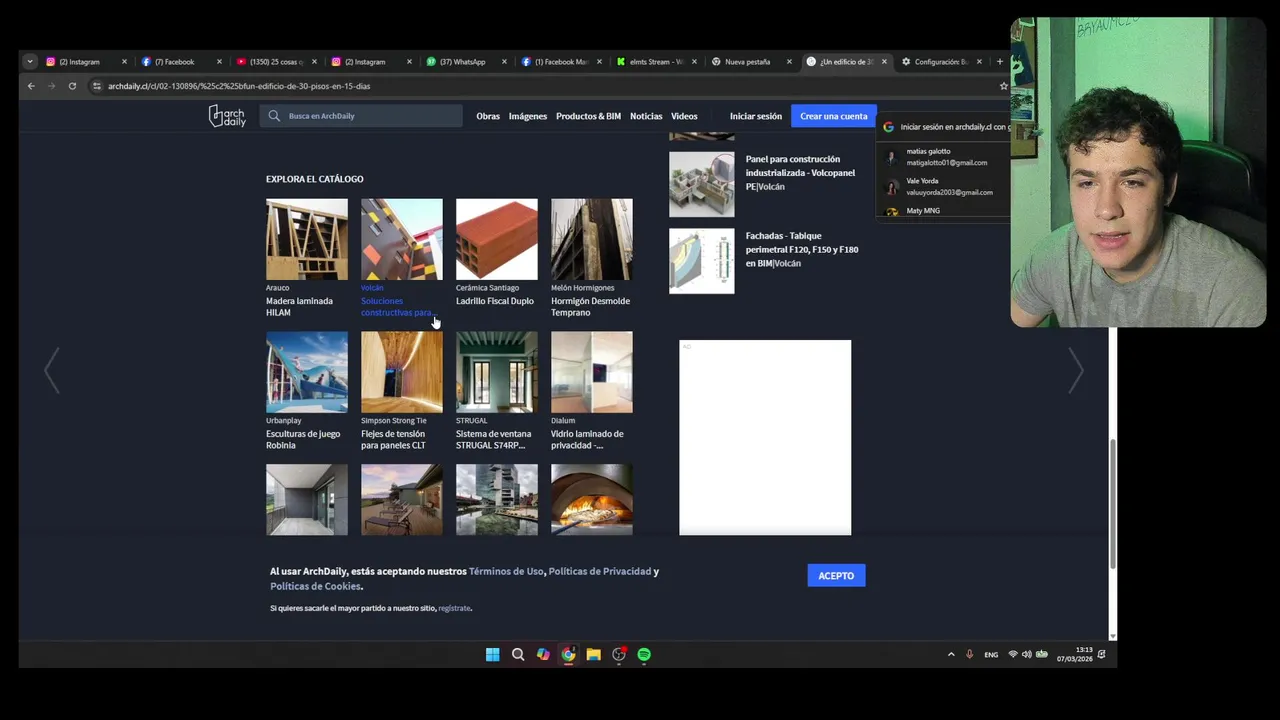Open ENG language selector

coord(991,654)
